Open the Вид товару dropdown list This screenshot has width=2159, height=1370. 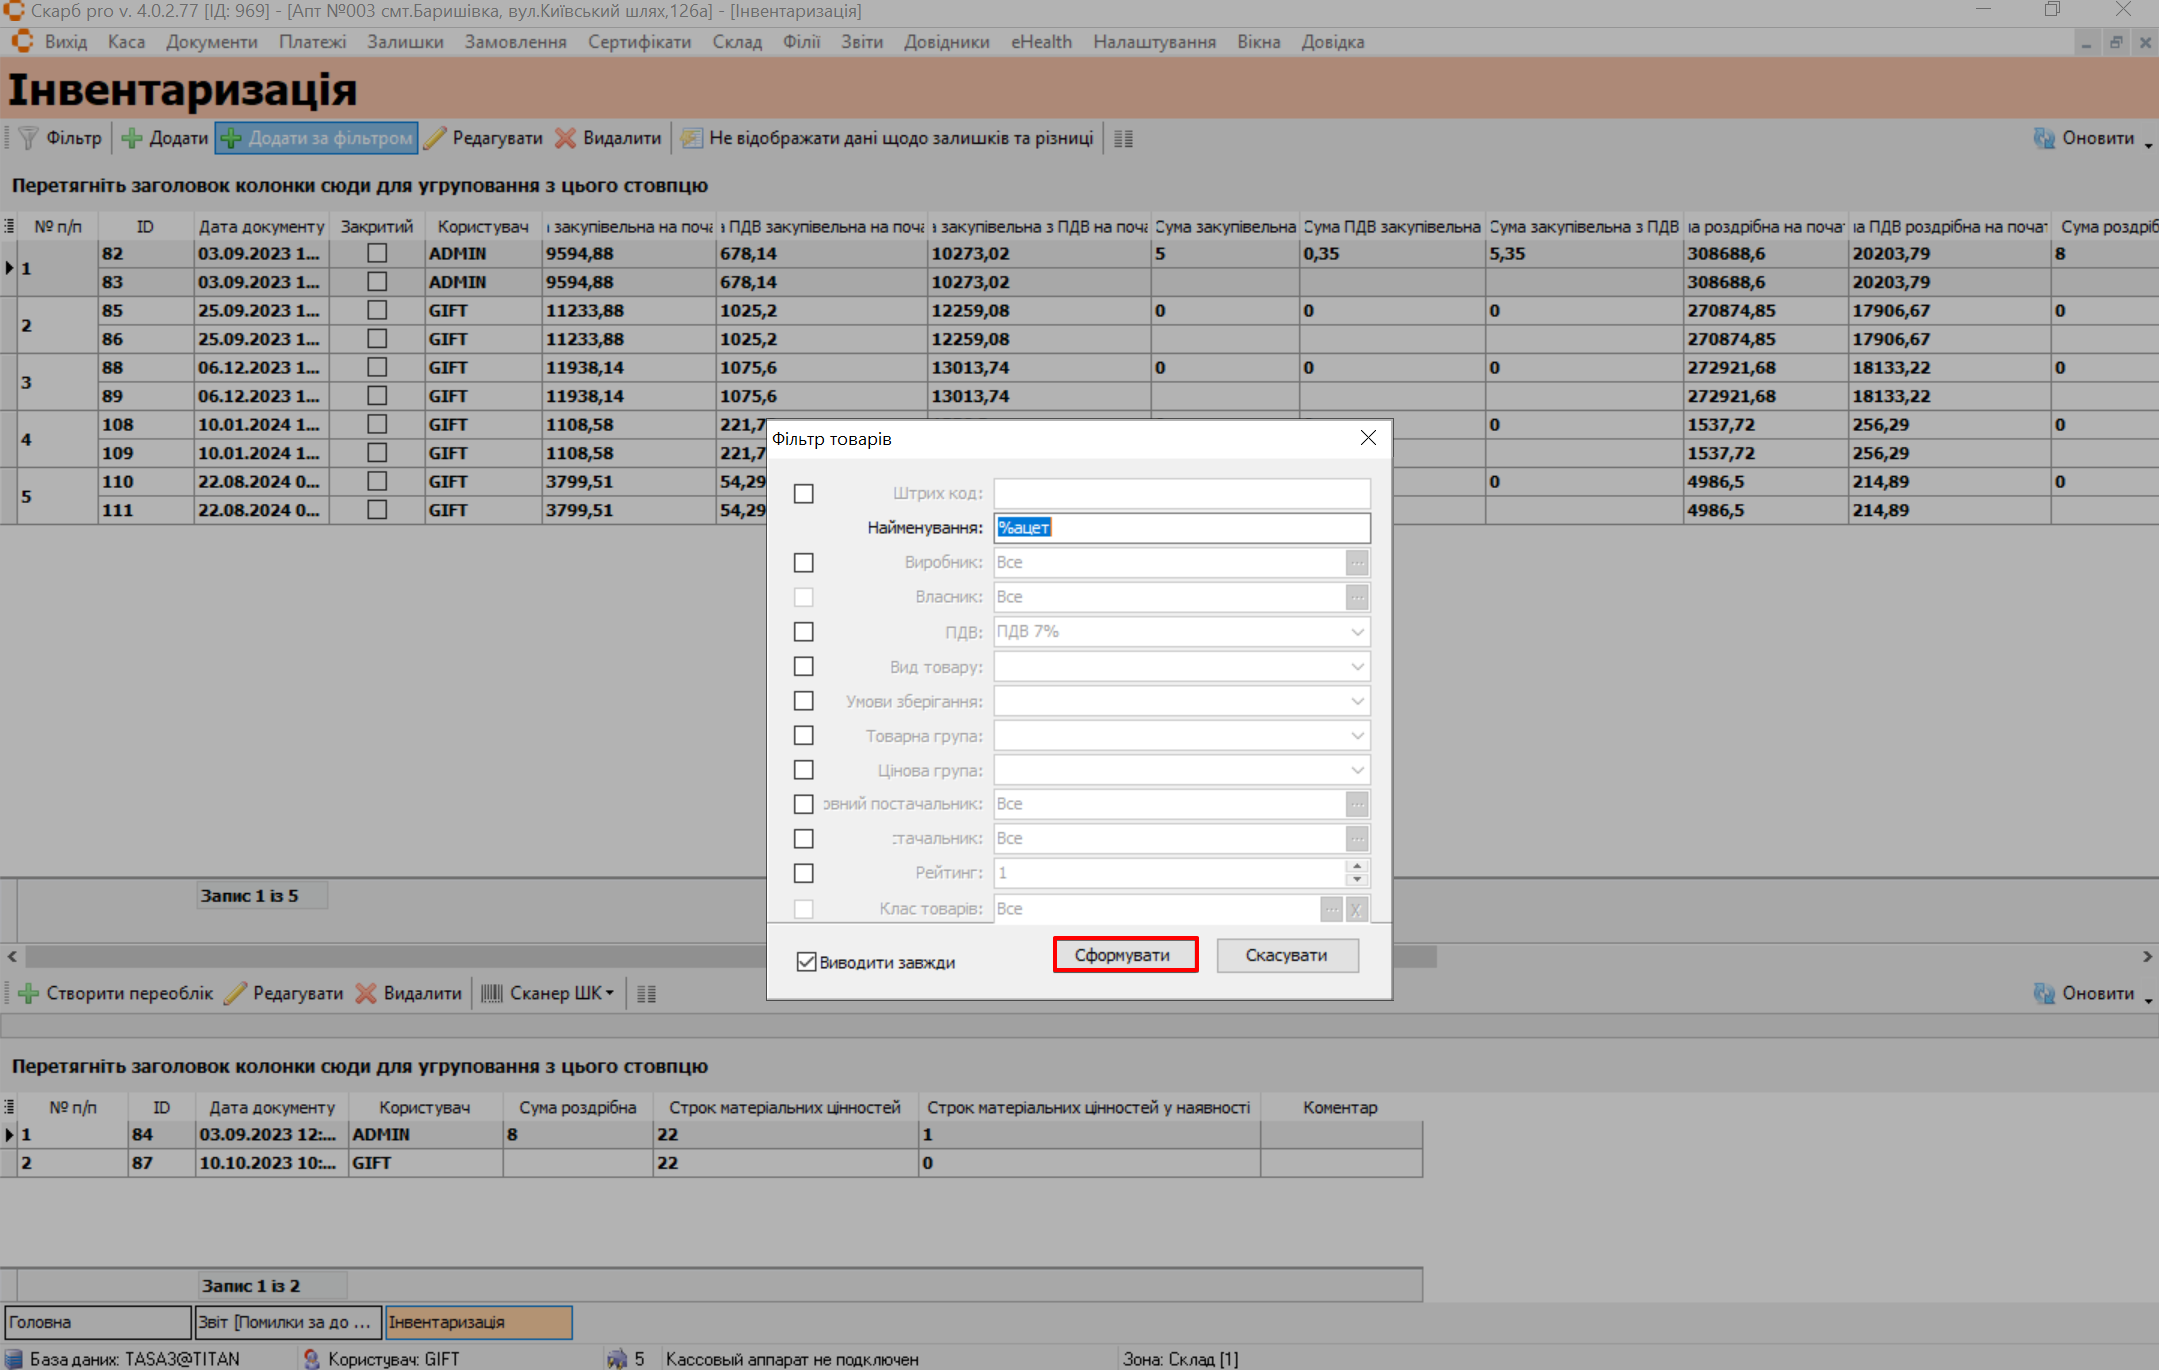(x=1357, y=667)
